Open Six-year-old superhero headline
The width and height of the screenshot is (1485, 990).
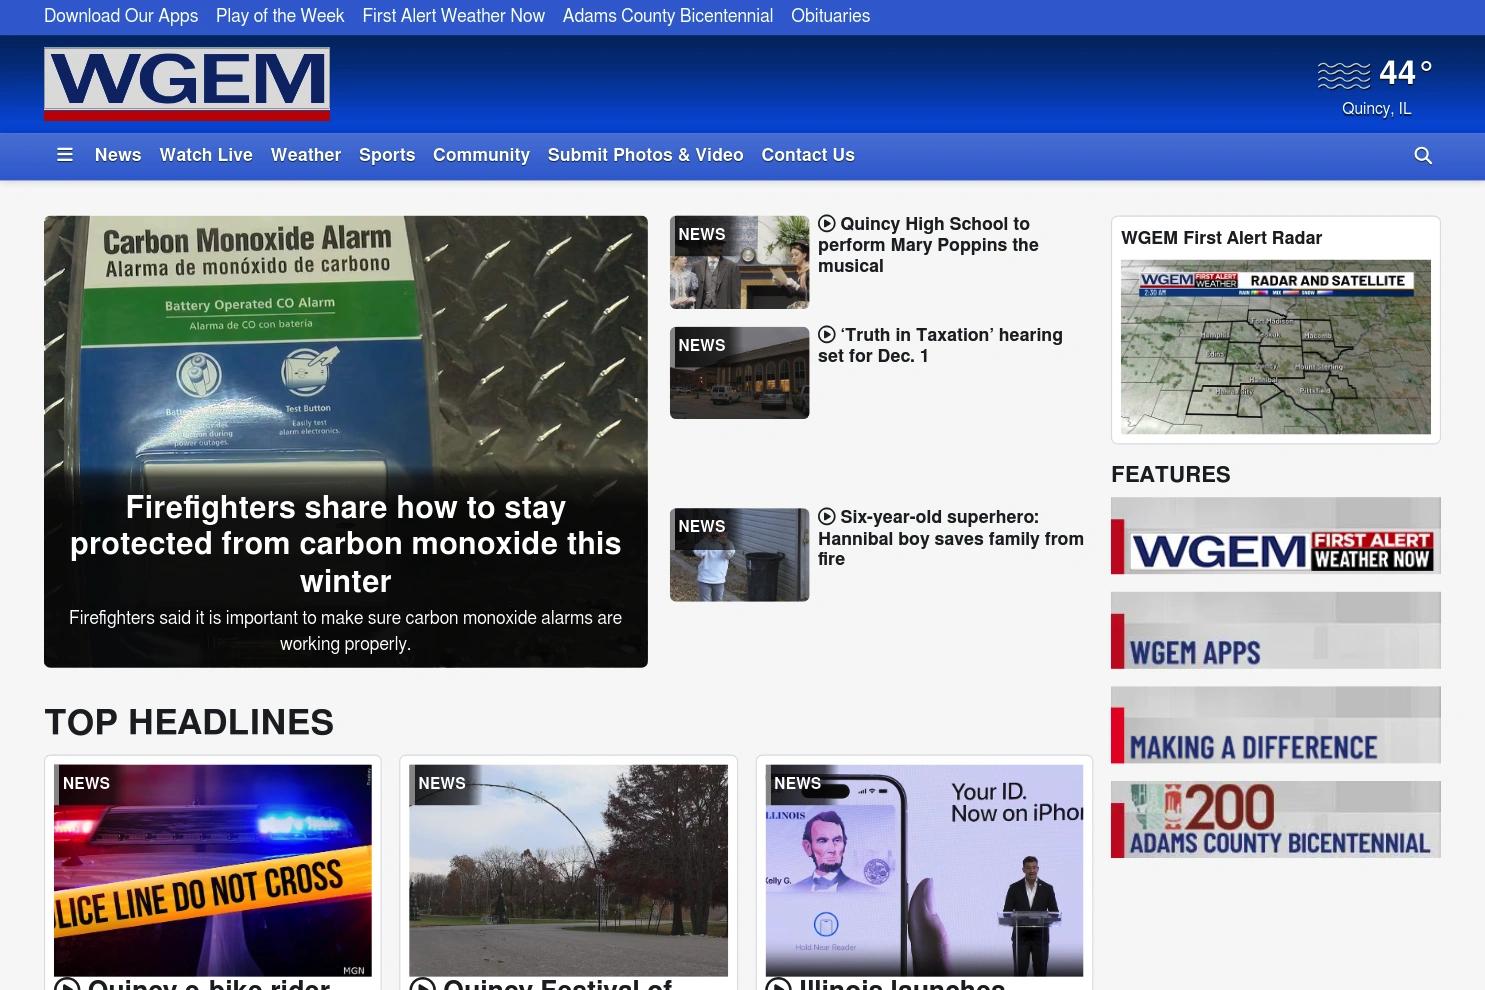951,538
